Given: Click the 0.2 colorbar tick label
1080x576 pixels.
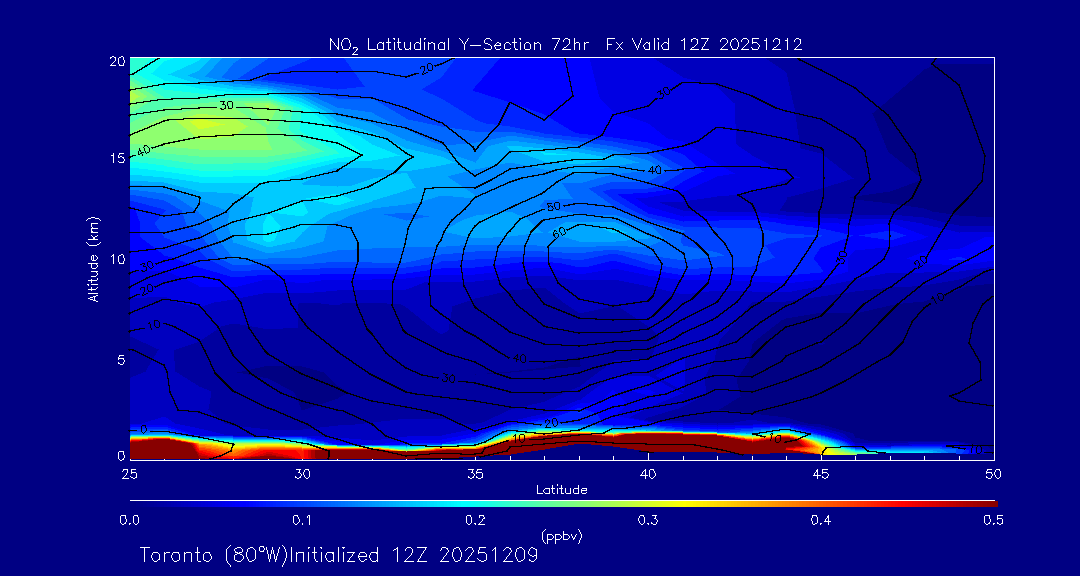Looking at the screenshot, I should tap(475, 520).
